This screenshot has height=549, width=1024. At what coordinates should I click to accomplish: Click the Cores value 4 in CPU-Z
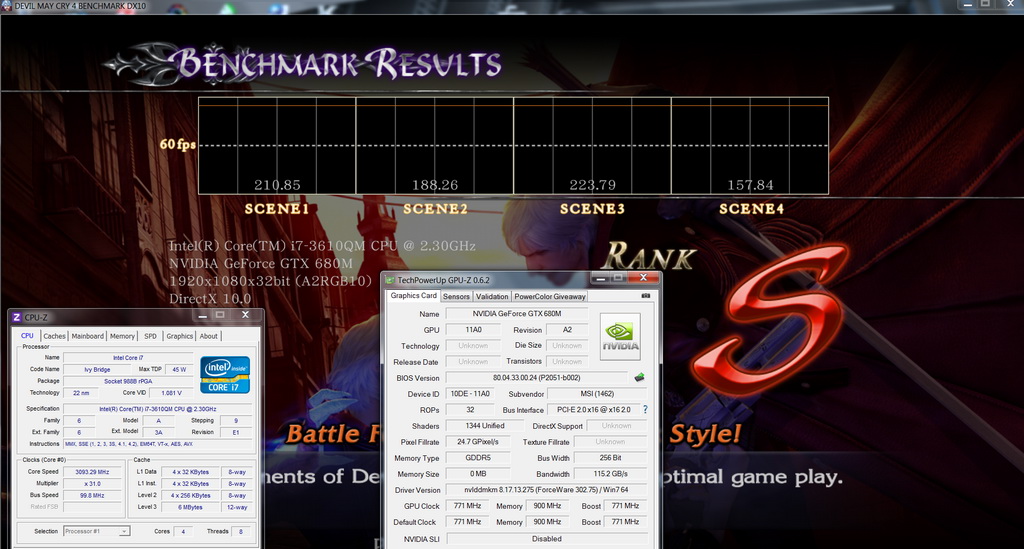coord(183,531)
